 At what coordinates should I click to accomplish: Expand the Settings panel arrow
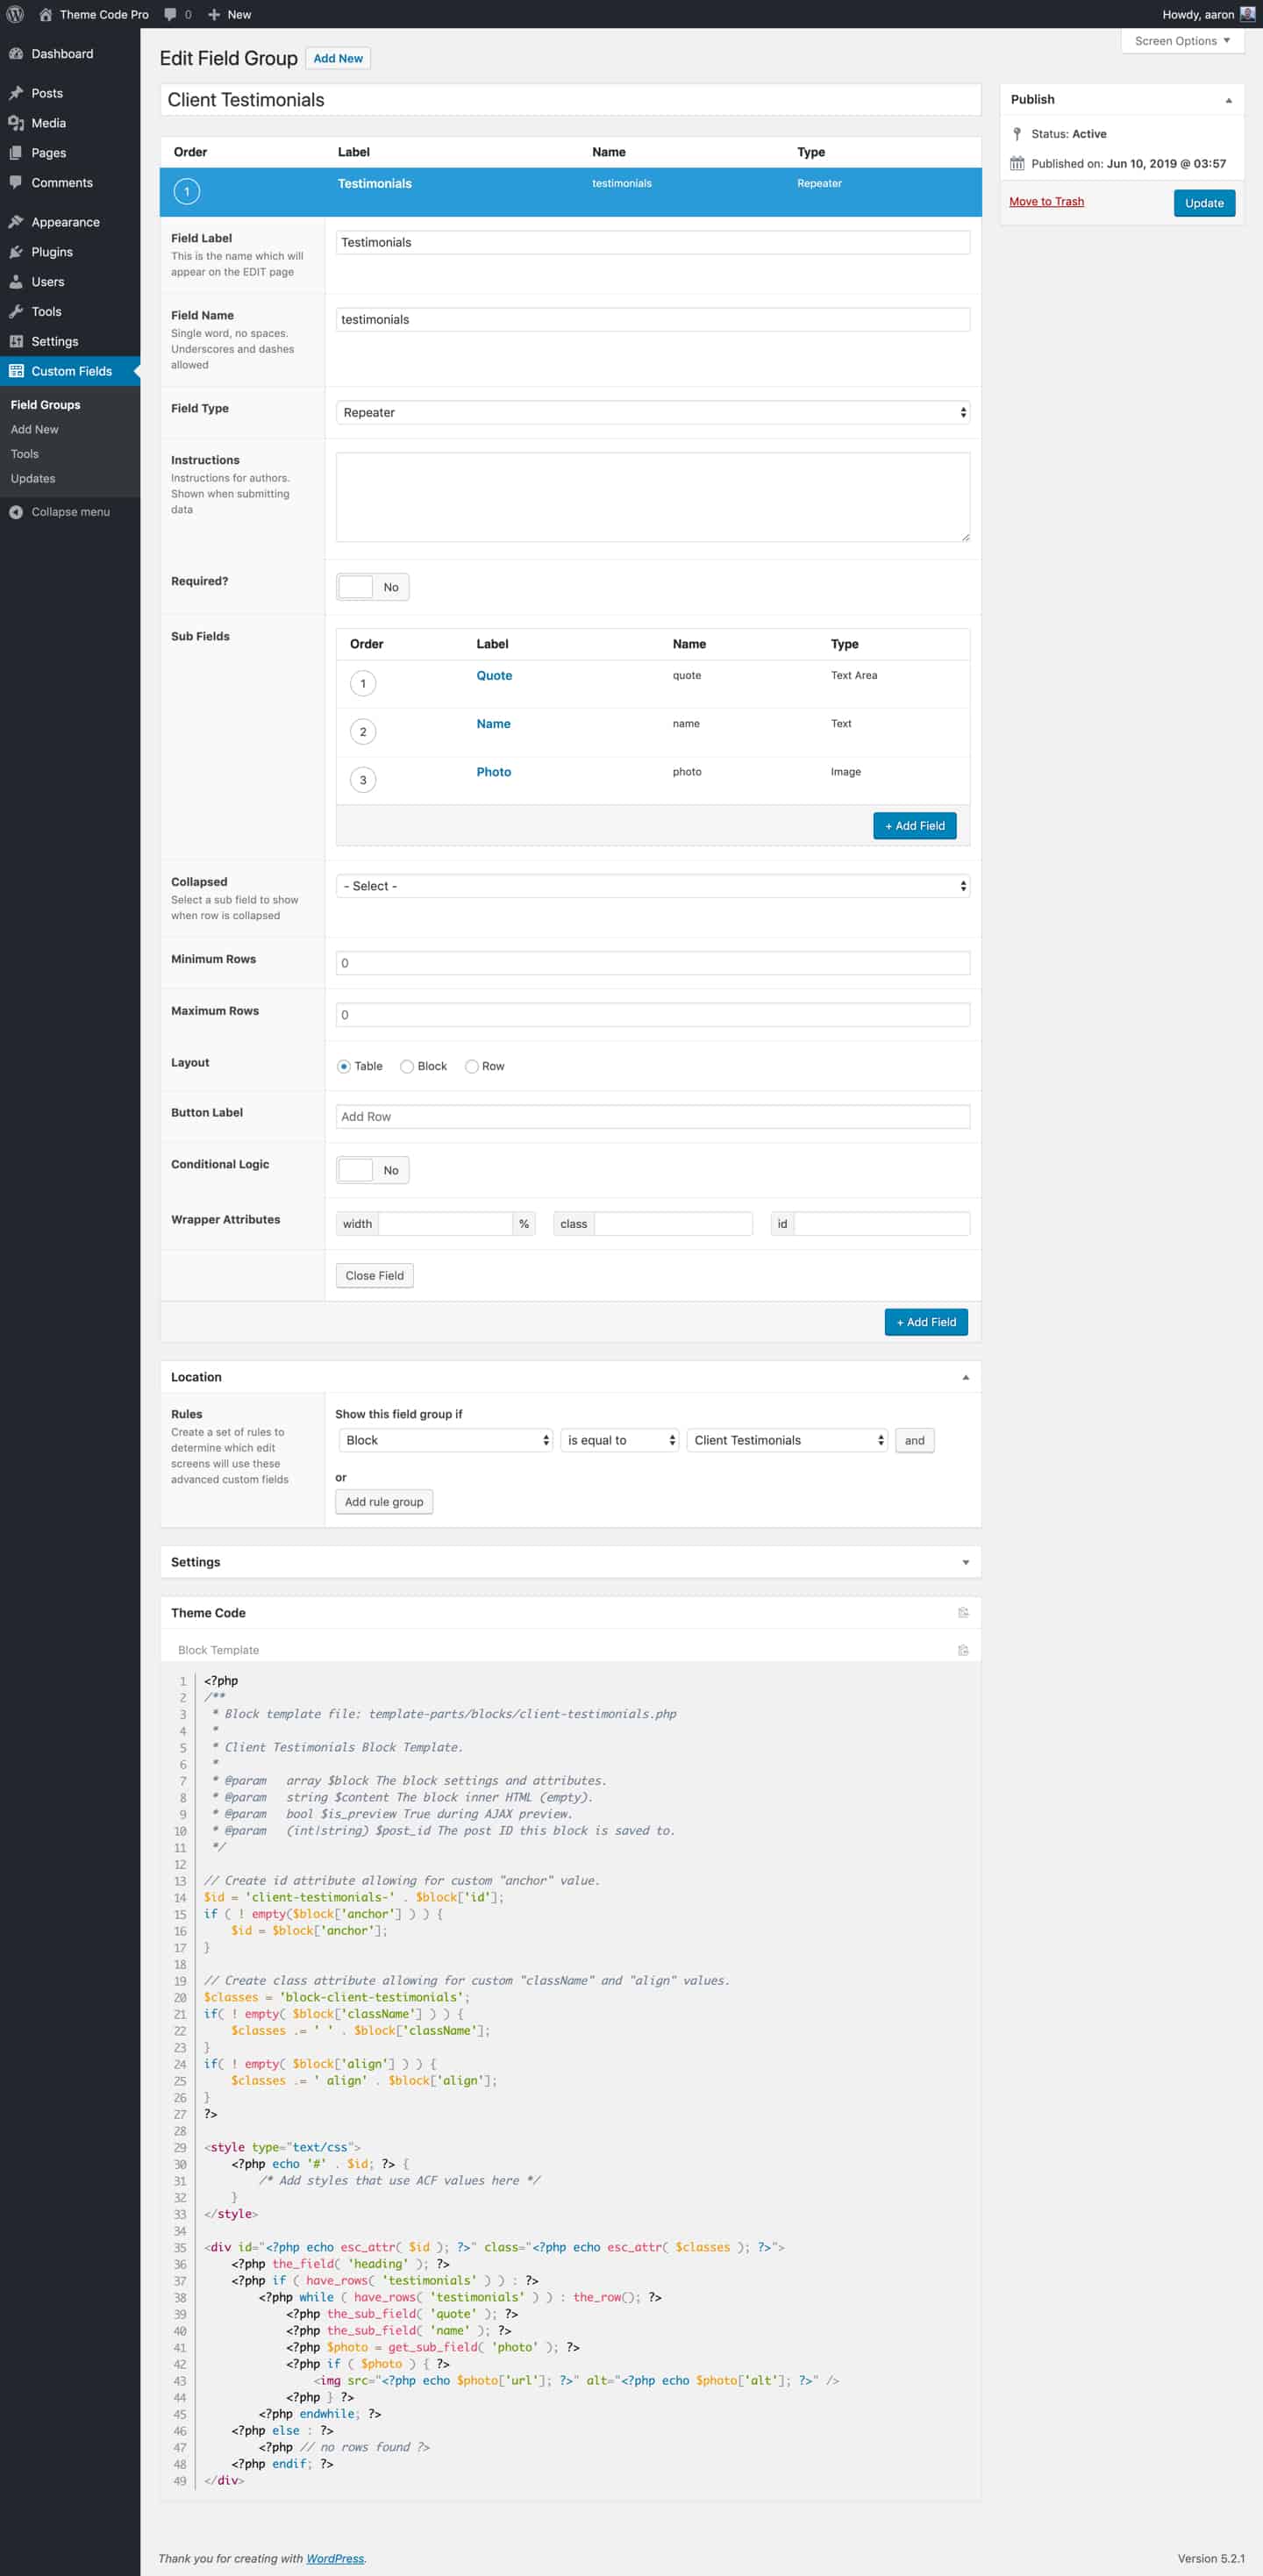click(x=965, y=1562)
